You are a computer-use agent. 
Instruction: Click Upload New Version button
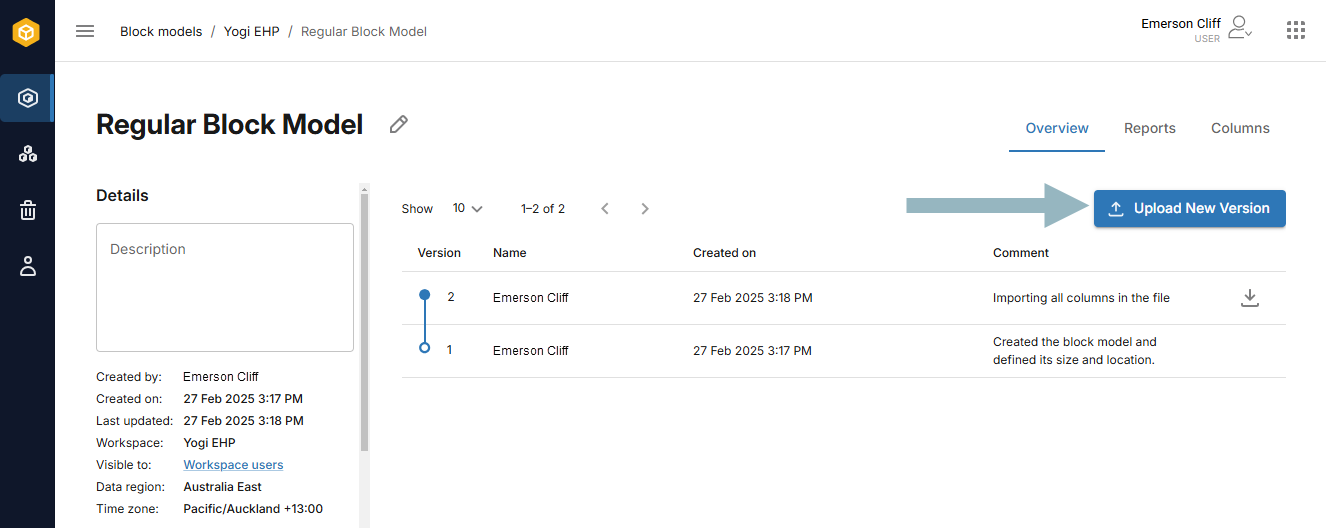tap(1189, 208)
